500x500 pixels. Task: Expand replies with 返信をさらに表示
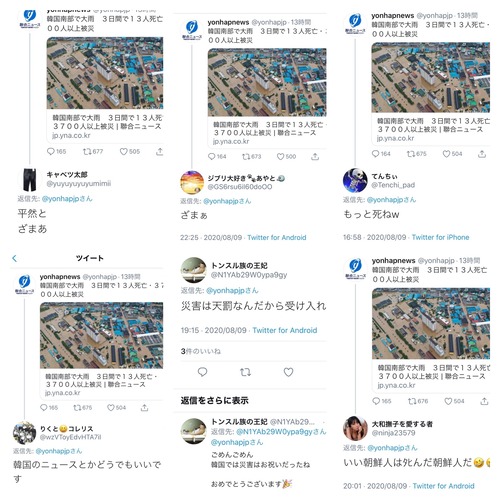(214, 400)
